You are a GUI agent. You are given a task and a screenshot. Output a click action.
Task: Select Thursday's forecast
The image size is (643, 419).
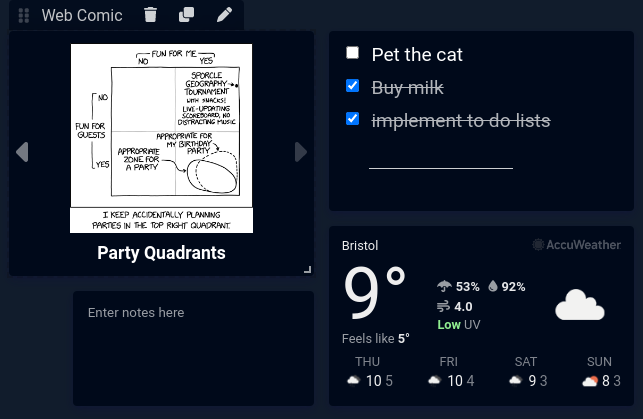point(367,373)
